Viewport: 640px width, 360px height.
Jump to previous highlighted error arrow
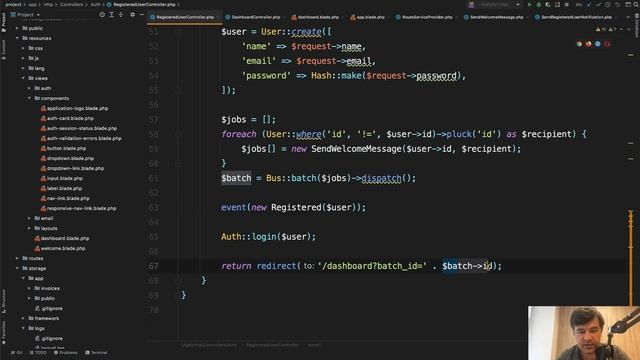coord(621,29)
